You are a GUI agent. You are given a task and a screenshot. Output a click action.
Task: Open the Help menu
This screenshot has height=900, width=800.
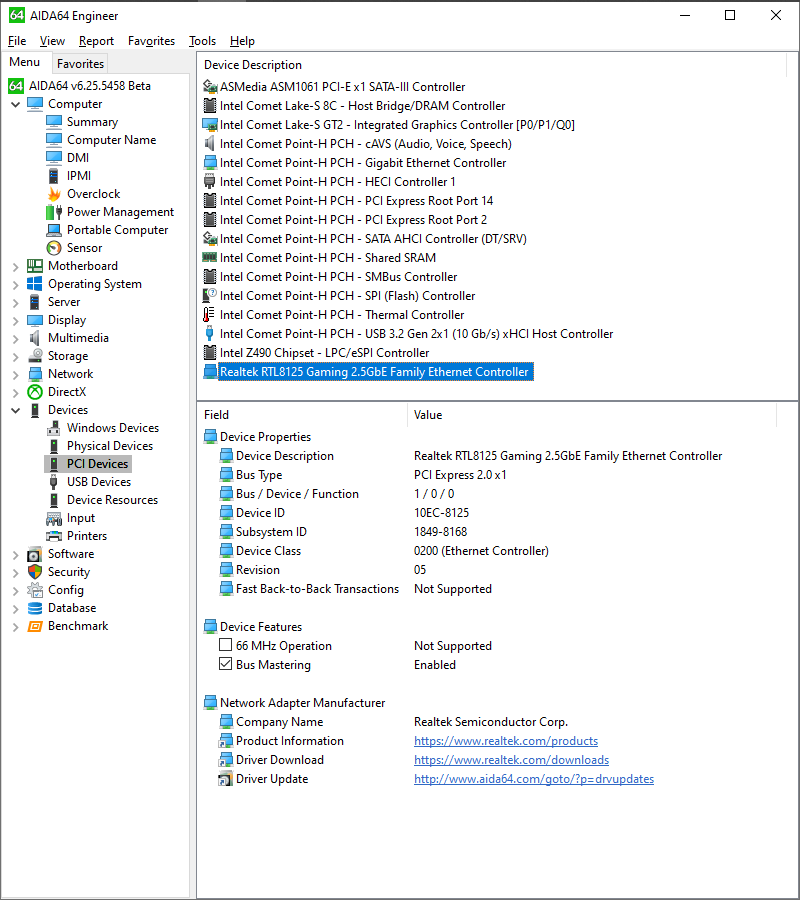point(242,41)
